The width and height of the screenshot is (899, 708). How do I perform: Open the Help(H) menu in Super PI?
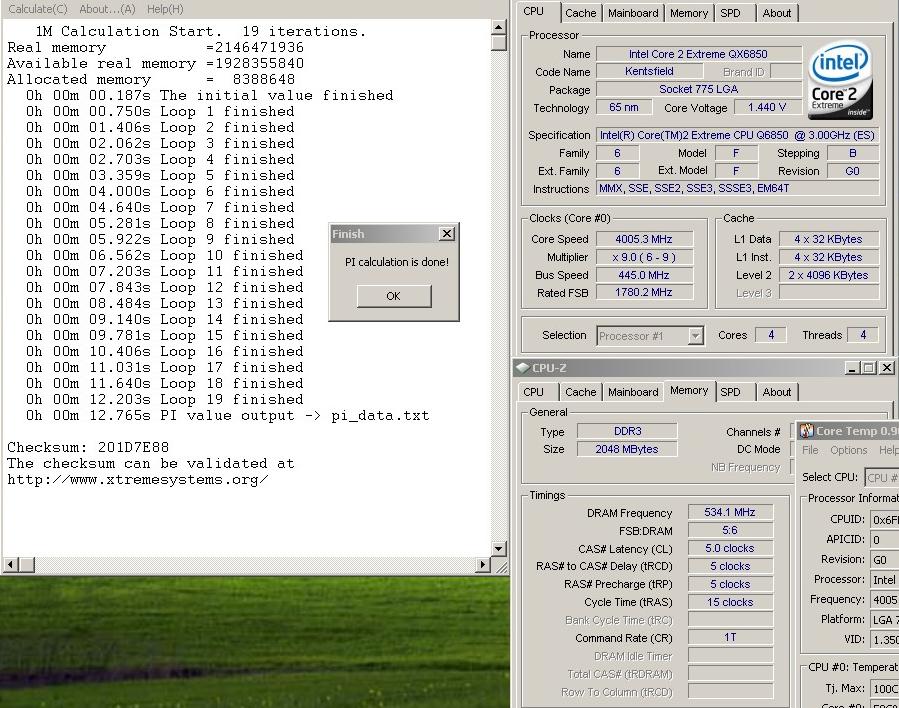(165, 9)
